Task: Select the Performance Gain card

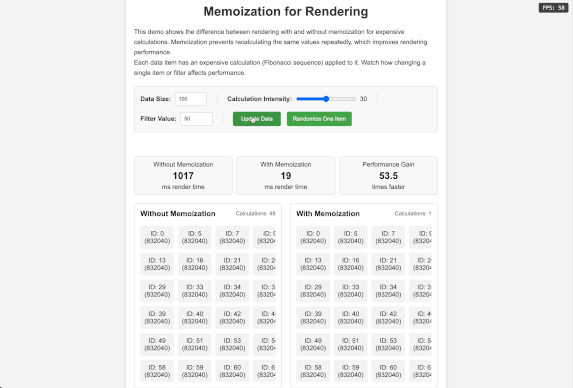Action: coord(388,175)
